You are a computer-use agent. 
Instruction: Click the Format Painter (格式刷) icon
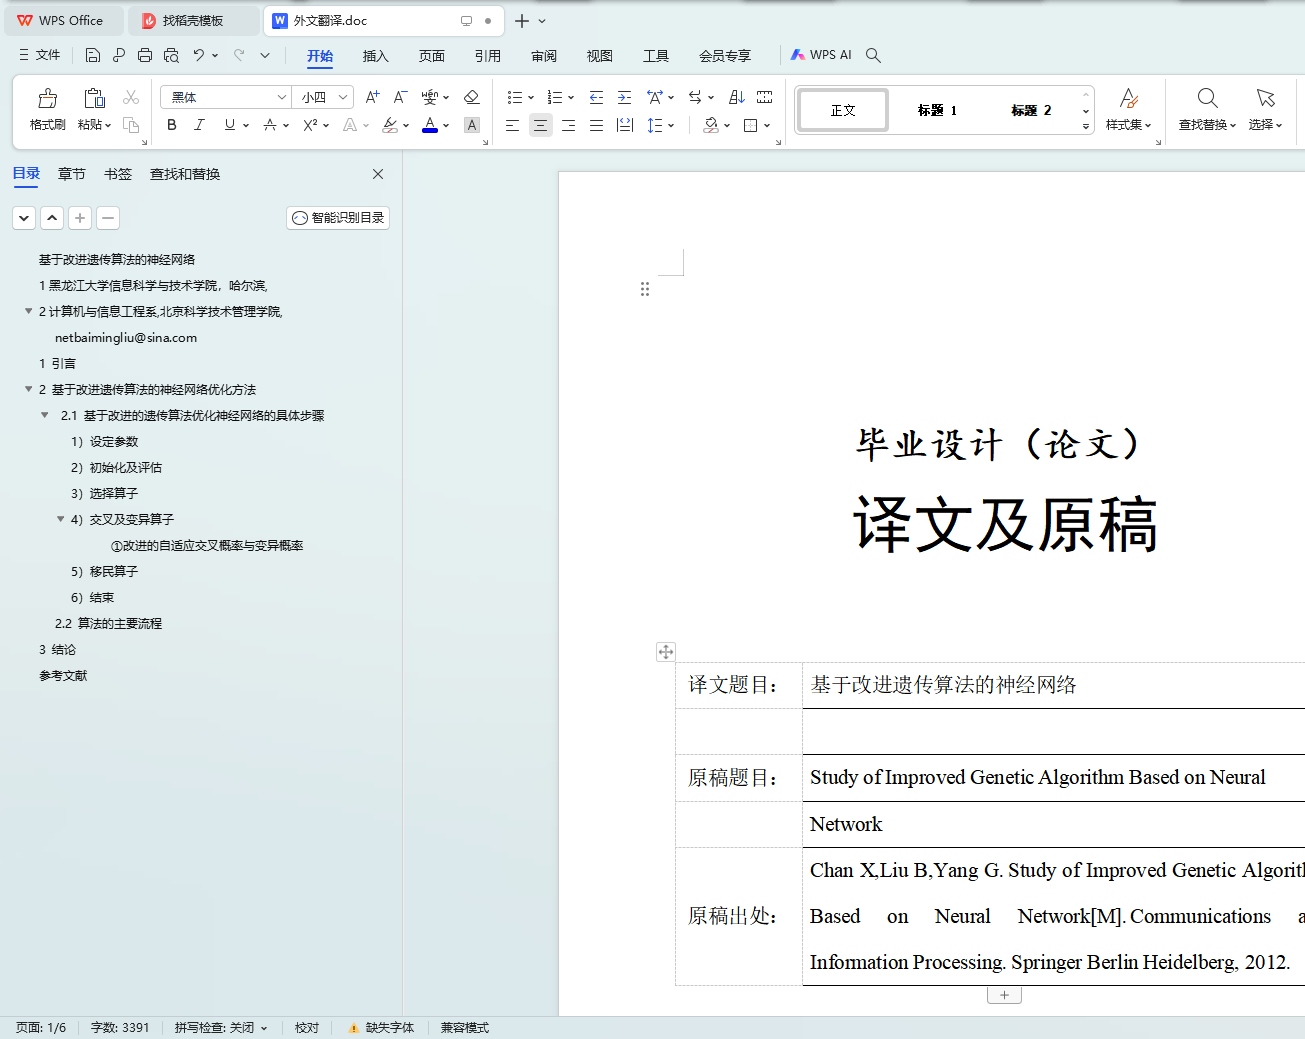pos(47,109)
